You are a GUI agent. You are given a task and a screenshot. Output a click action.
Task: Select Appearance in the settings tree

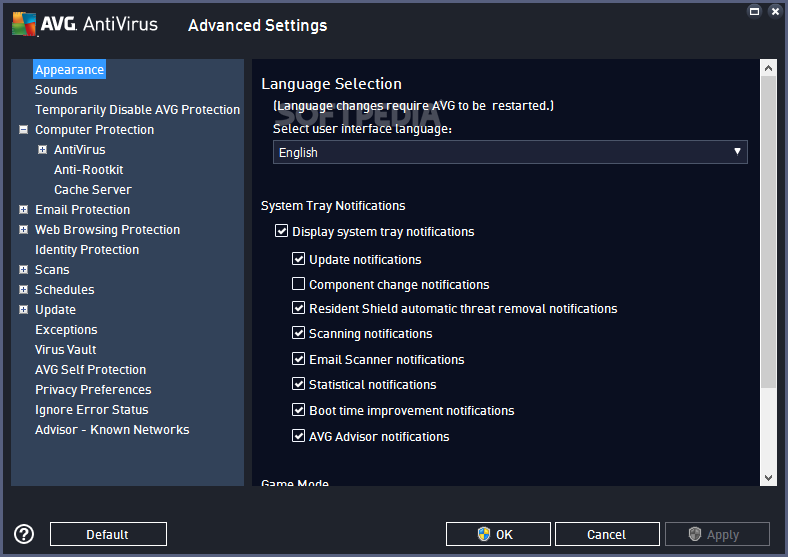[x=69, y=69]
